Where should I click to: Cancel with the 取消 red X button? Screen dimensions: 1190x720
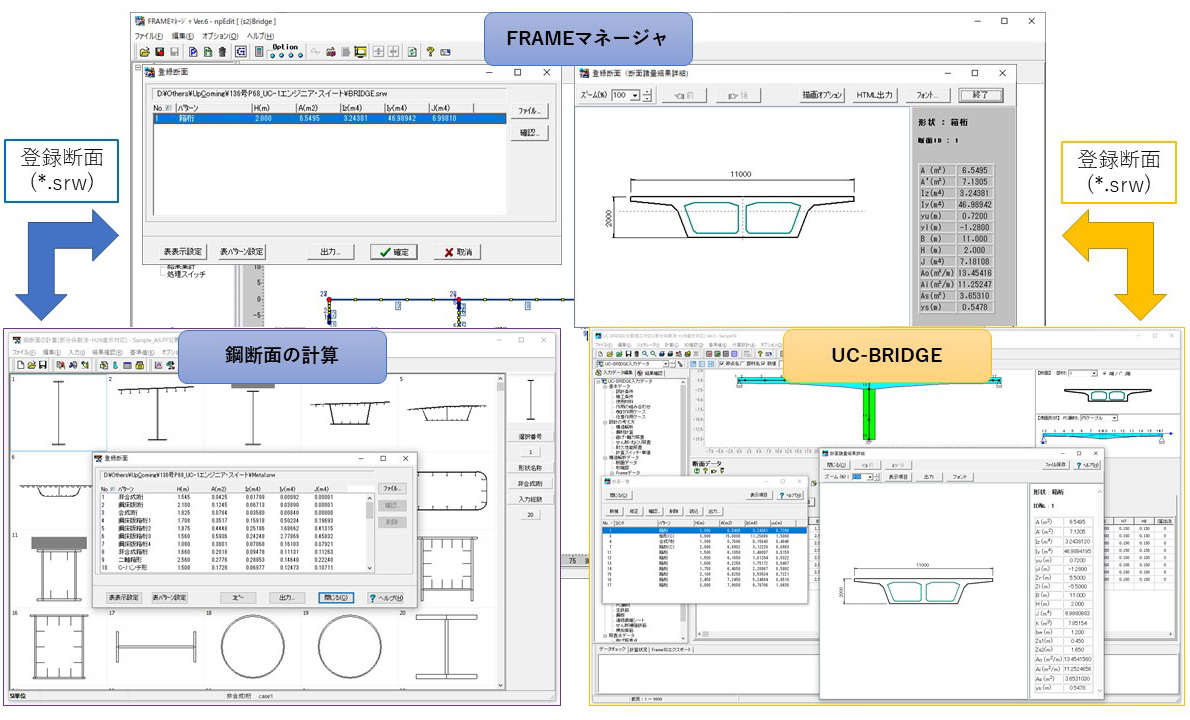(x=458, y=252)
